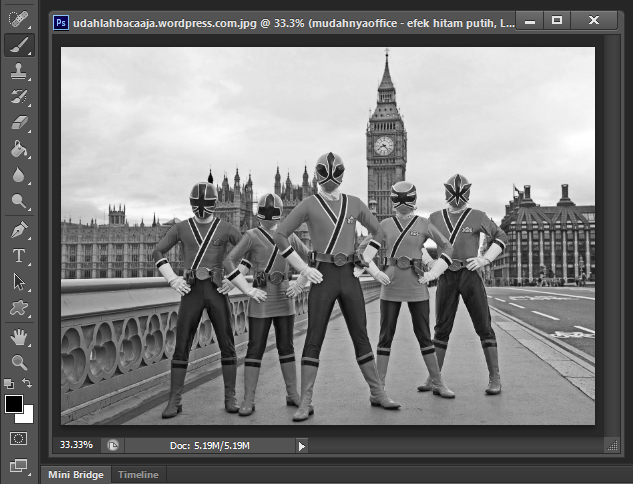Screen dimensions: 633x484
Task: Toggle Quick Mask mode
Action: [19, 438]
